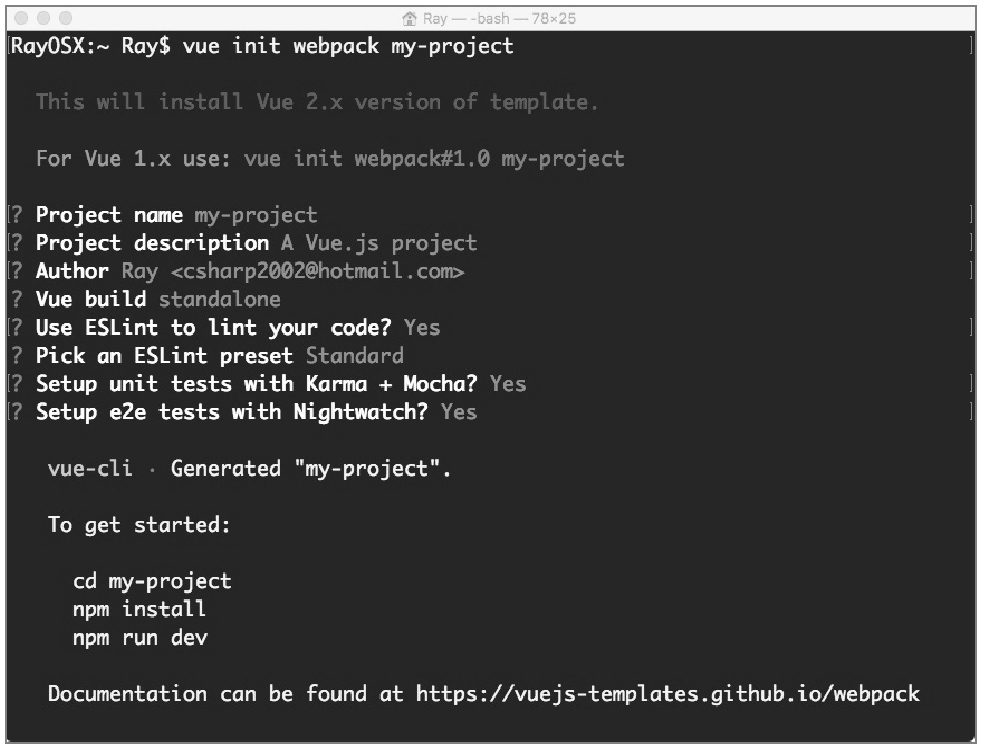The height and width of the screenshot is (748, 984).
Task: Click the red close window button
Action: (21, 18)
